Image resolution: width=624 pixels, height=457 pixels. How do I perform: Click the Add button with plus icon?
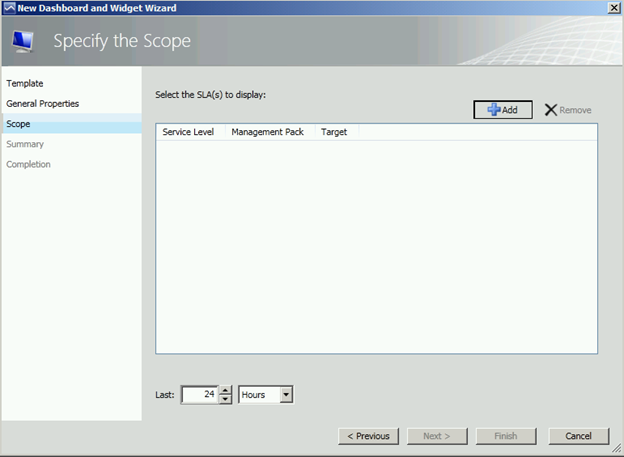tap(503, 110)
